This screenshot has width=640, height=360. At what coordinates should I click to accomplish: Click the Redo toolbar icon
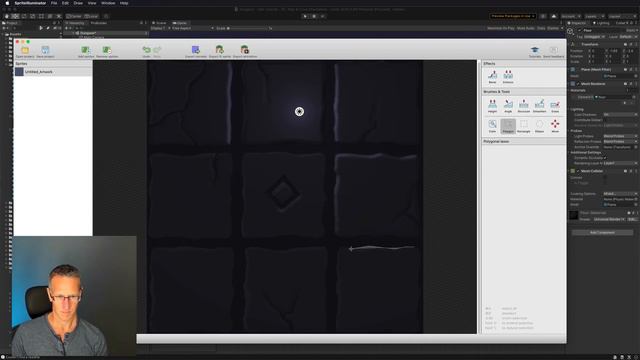(x=157, y=51)
